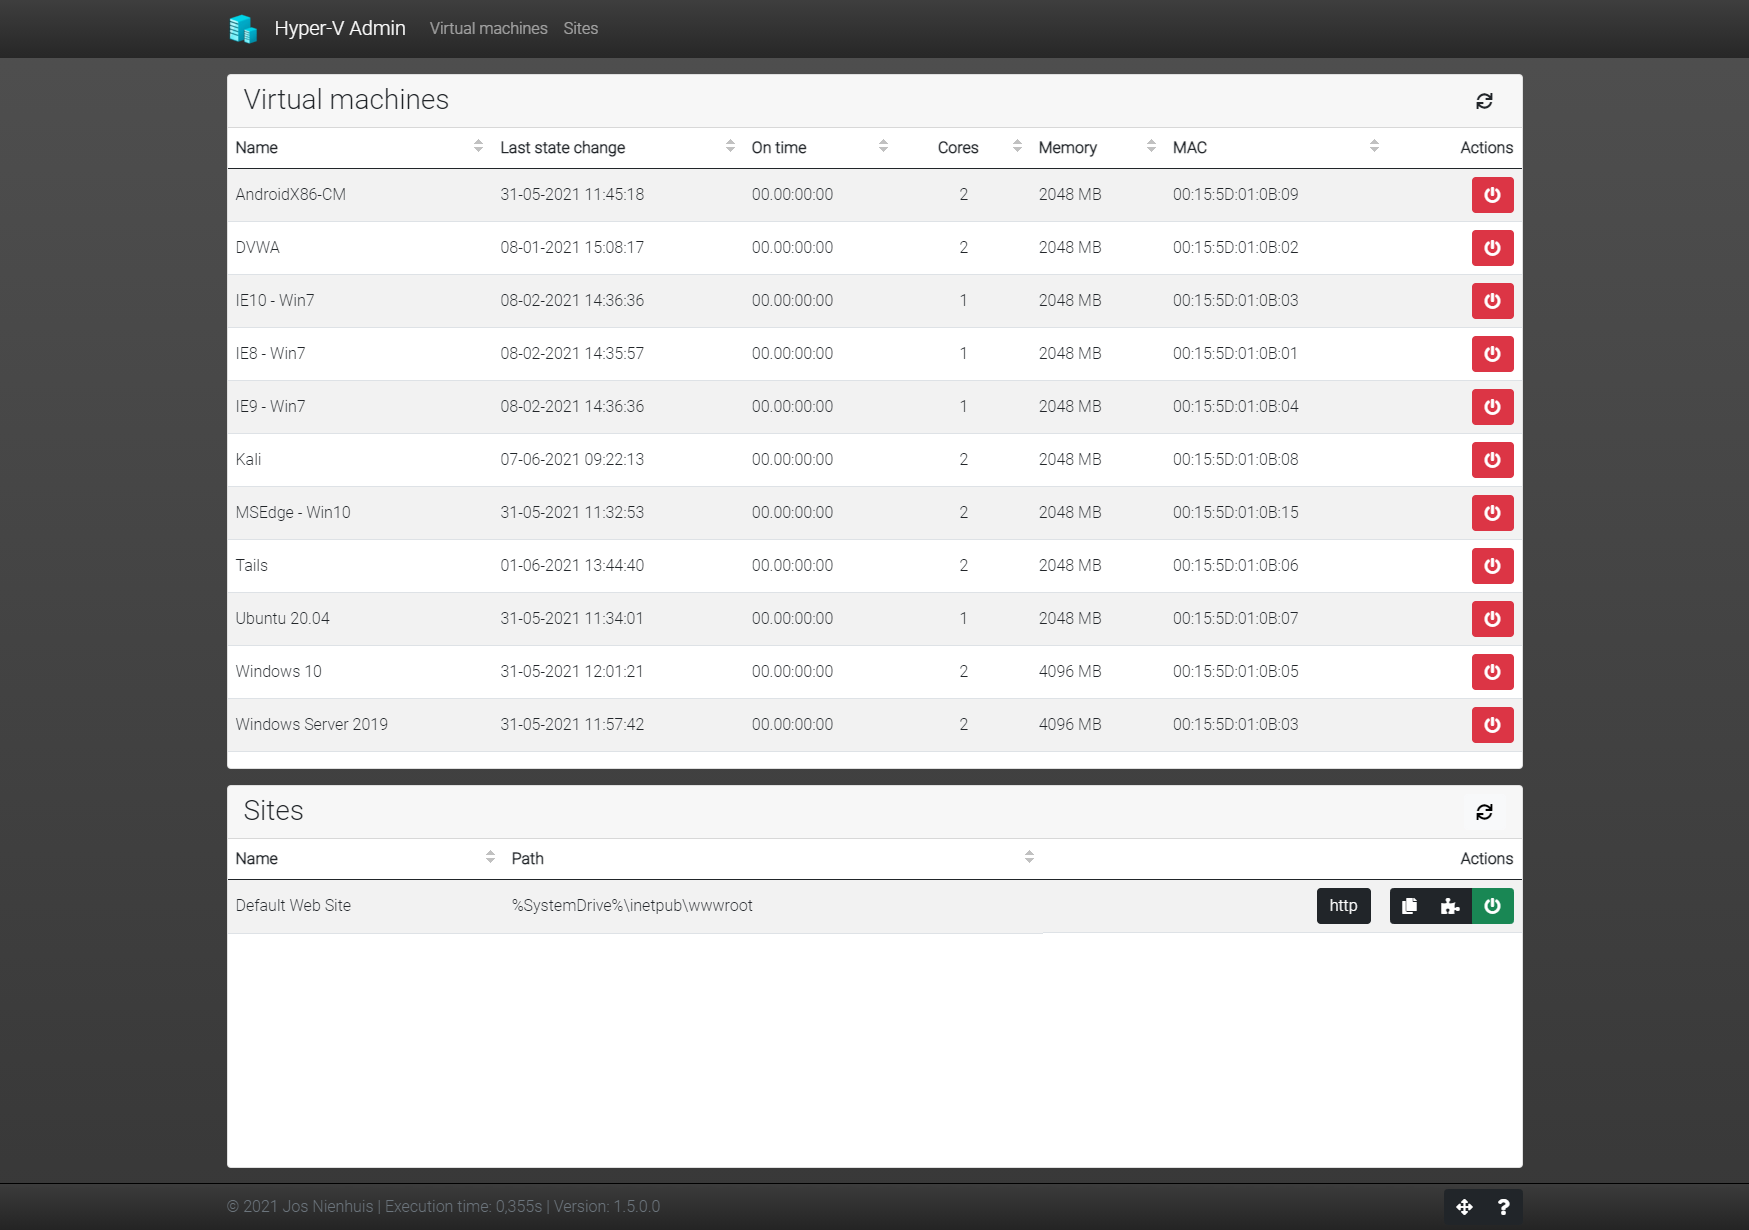Sort by Memory column
Screen dimensions: 1749x1230
tap(1098, 147)
